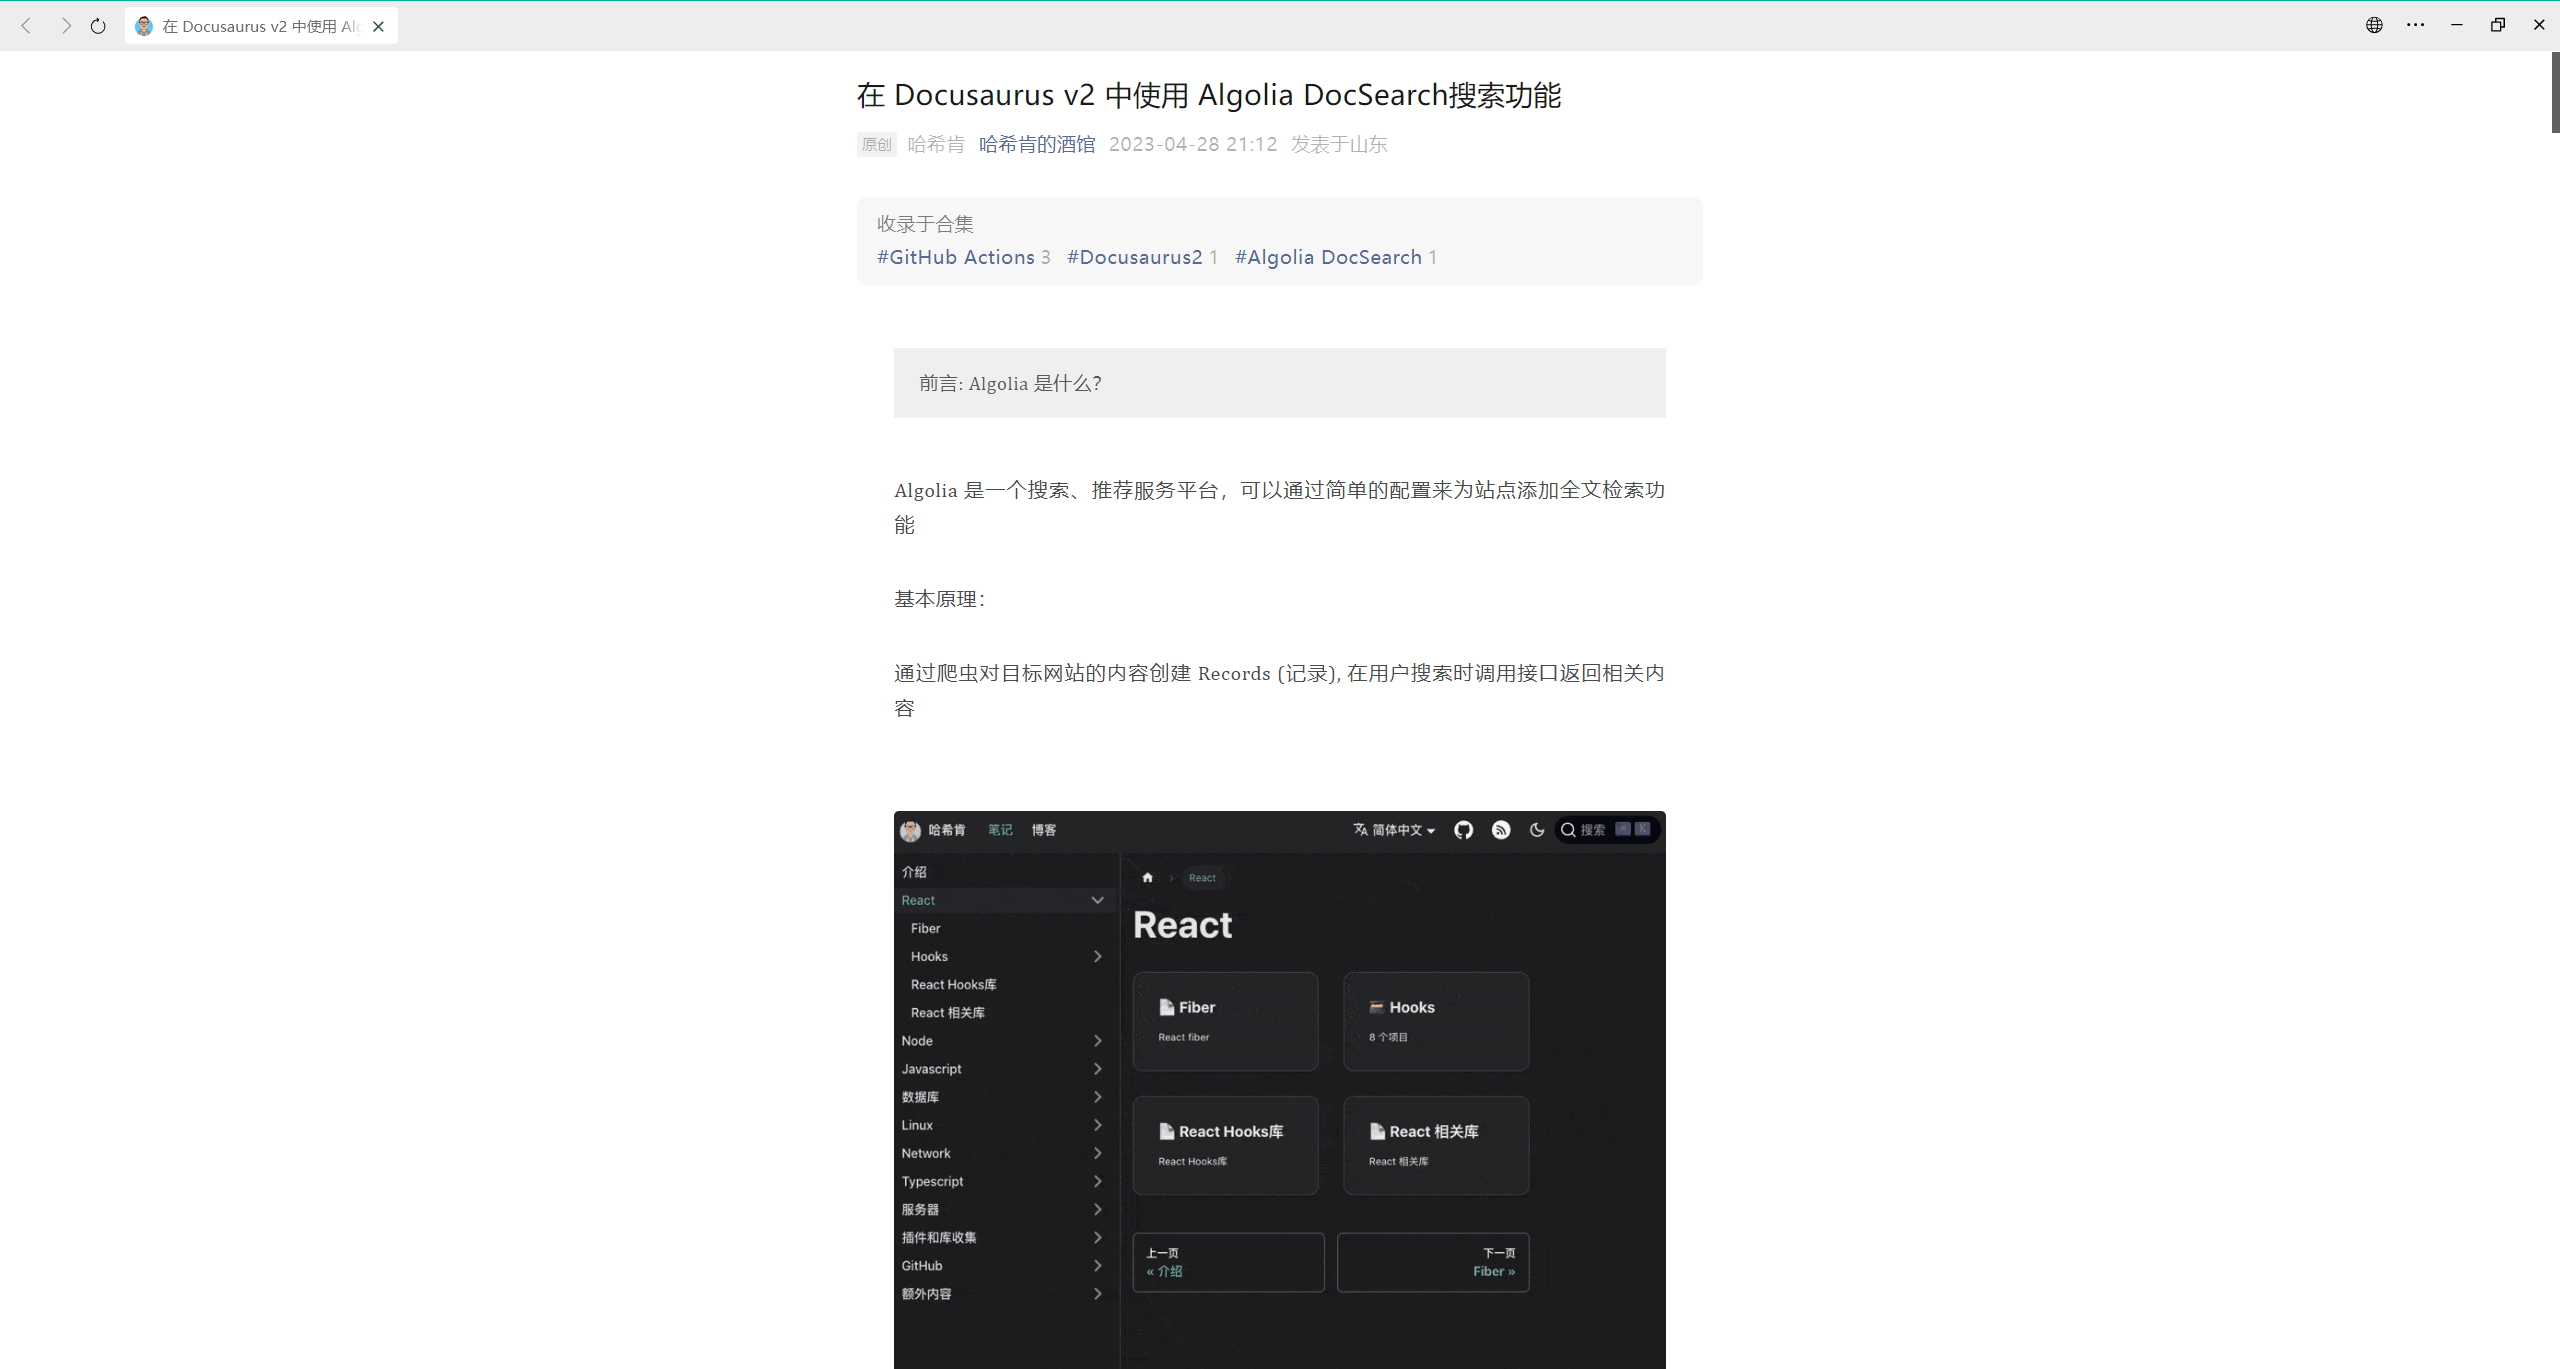Open the 哈希肯的酒馆 account link

[1036, 144]
